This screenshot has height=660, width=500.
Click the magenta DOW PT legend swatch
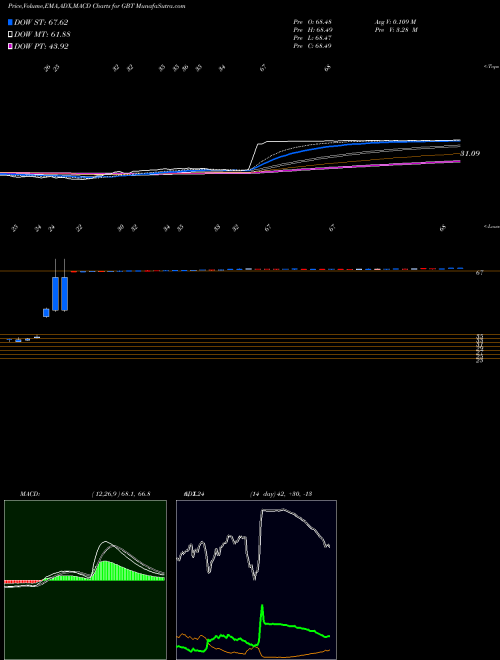pos(10,46)
